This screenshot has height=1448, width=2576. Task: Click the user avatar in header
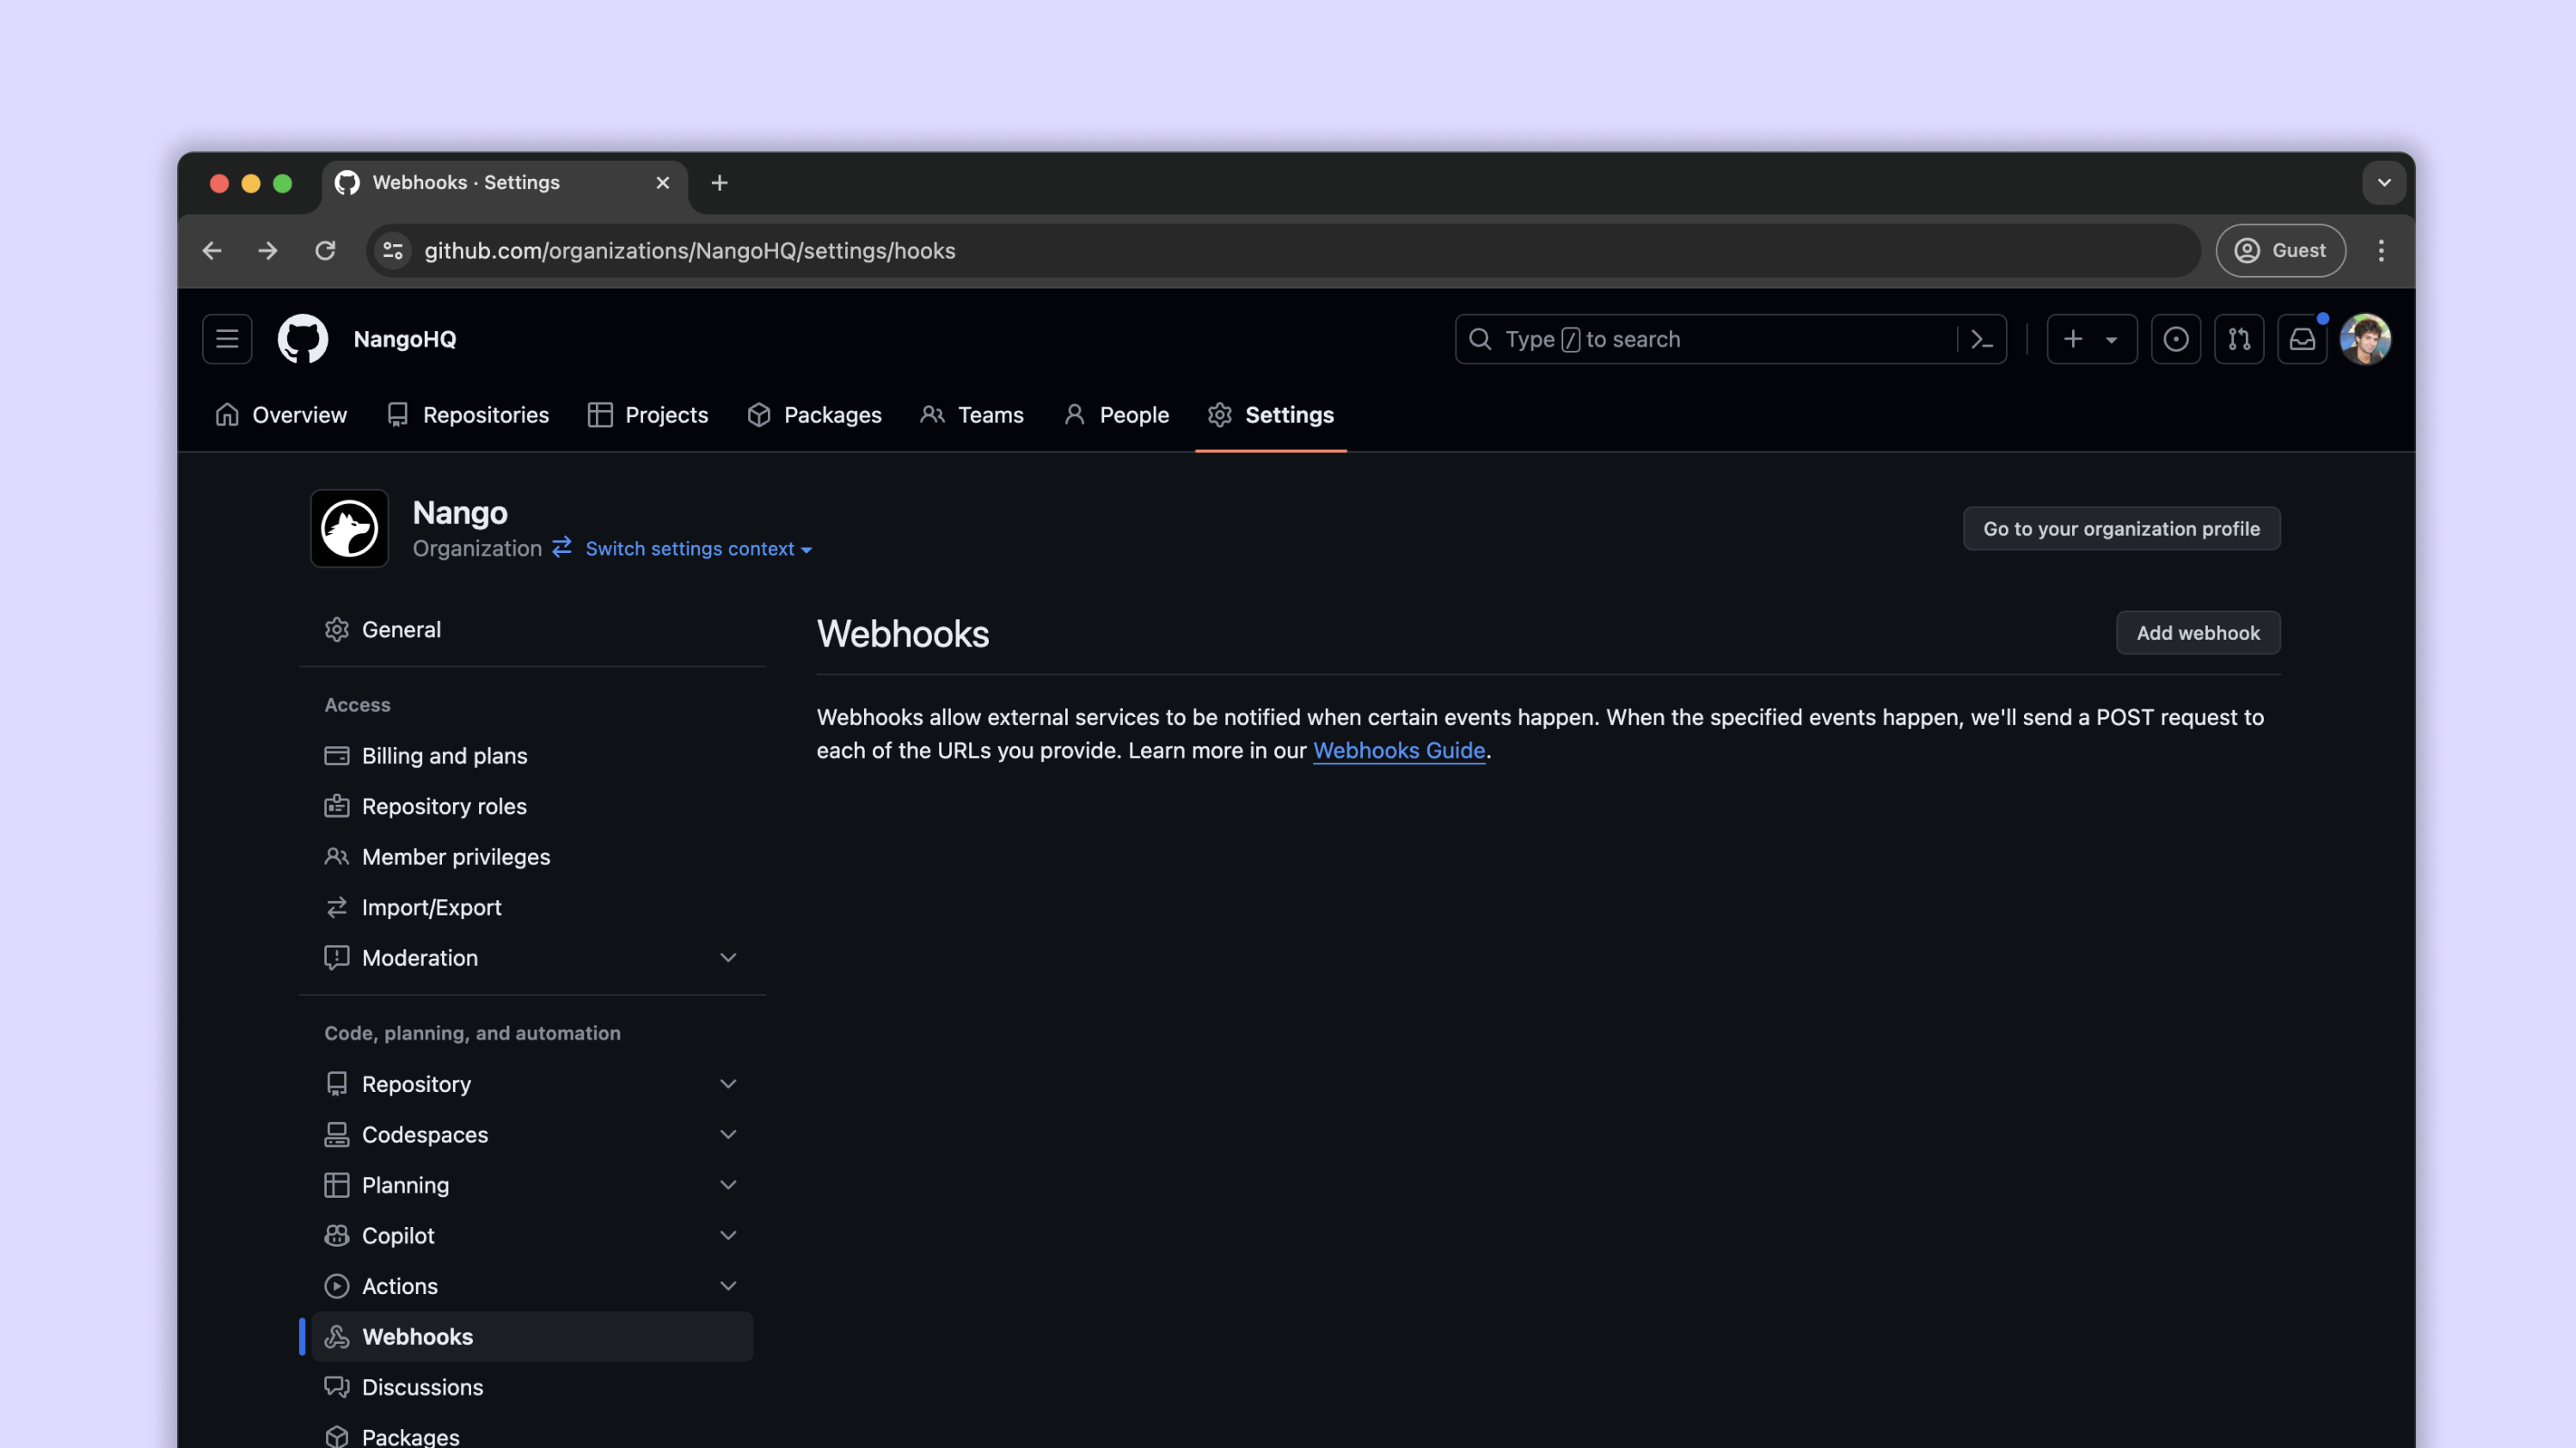(2365, 339)
